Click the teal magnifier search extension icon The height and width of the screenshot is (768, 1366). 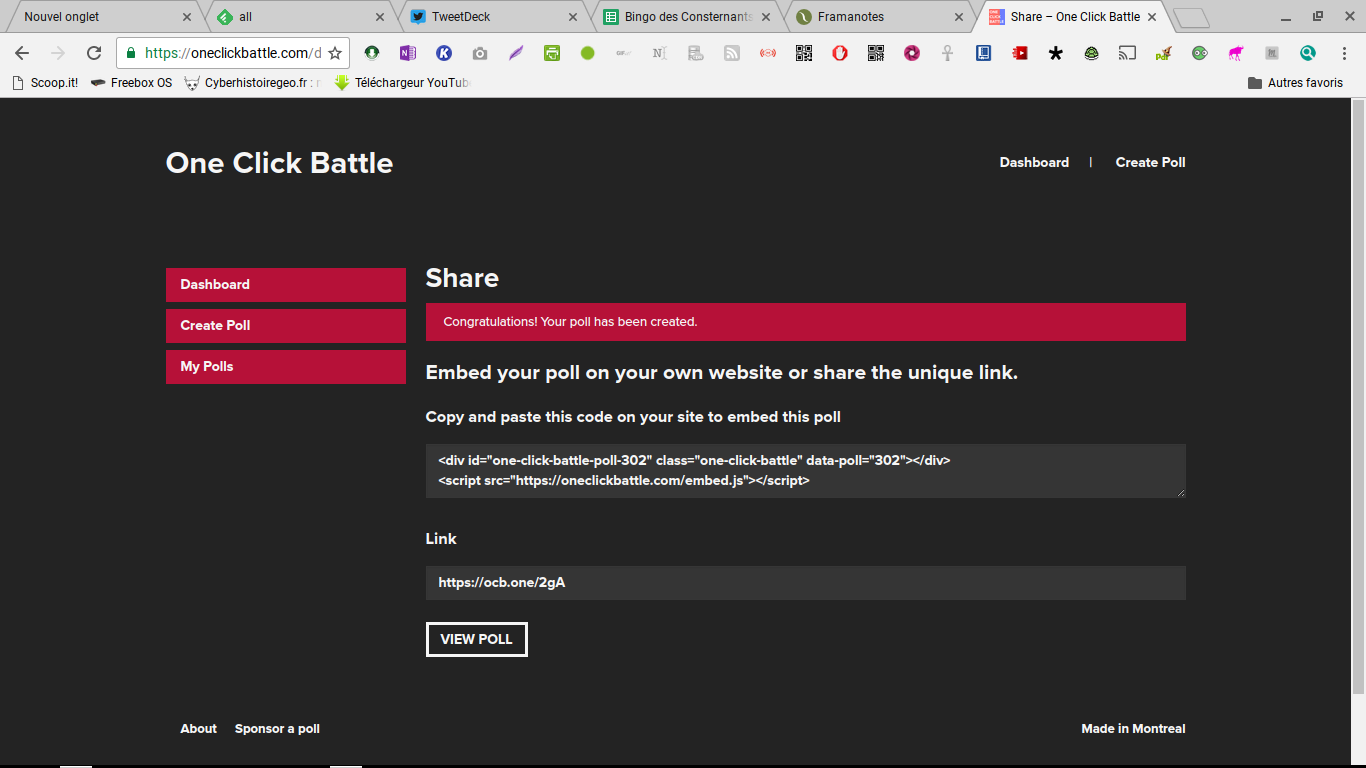click(1308, 53)
